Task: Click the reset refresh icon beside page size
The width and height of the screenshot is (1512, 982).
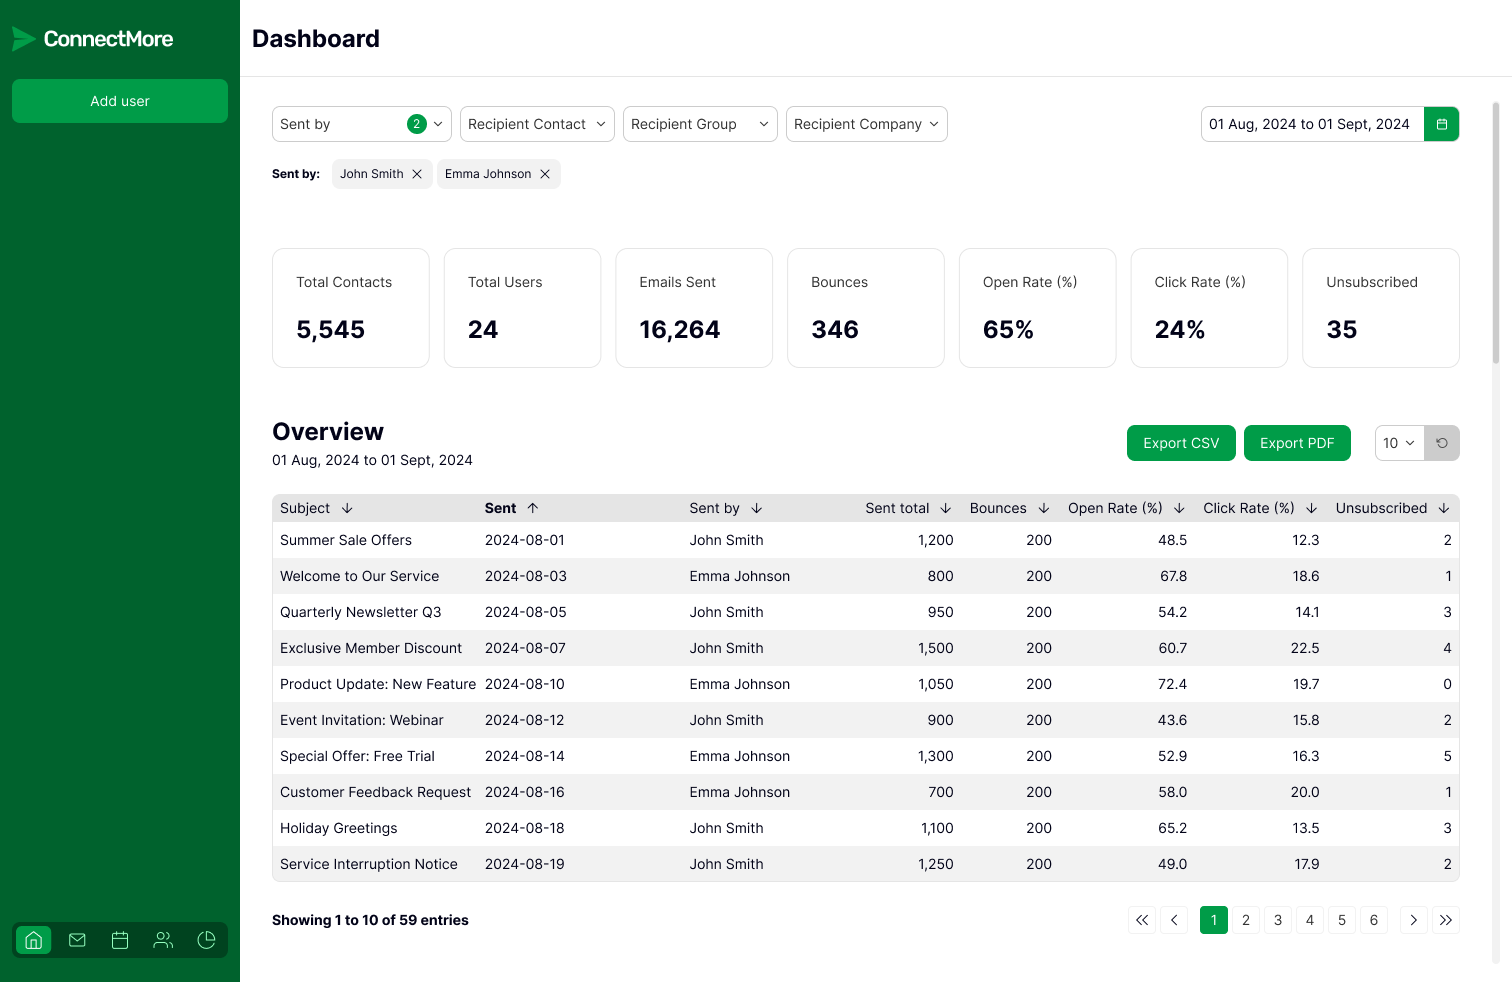Action: tap(1441, 443)
